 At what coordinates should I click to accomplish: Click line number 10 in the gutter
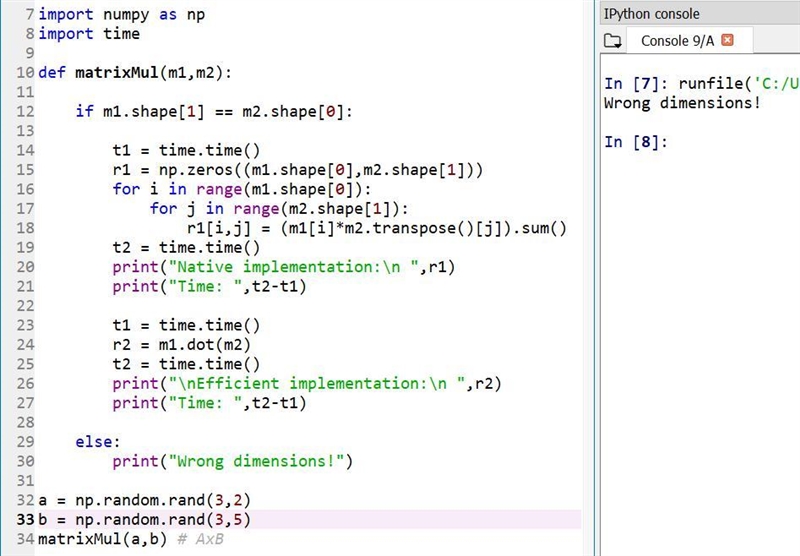(x=25, y=72)
